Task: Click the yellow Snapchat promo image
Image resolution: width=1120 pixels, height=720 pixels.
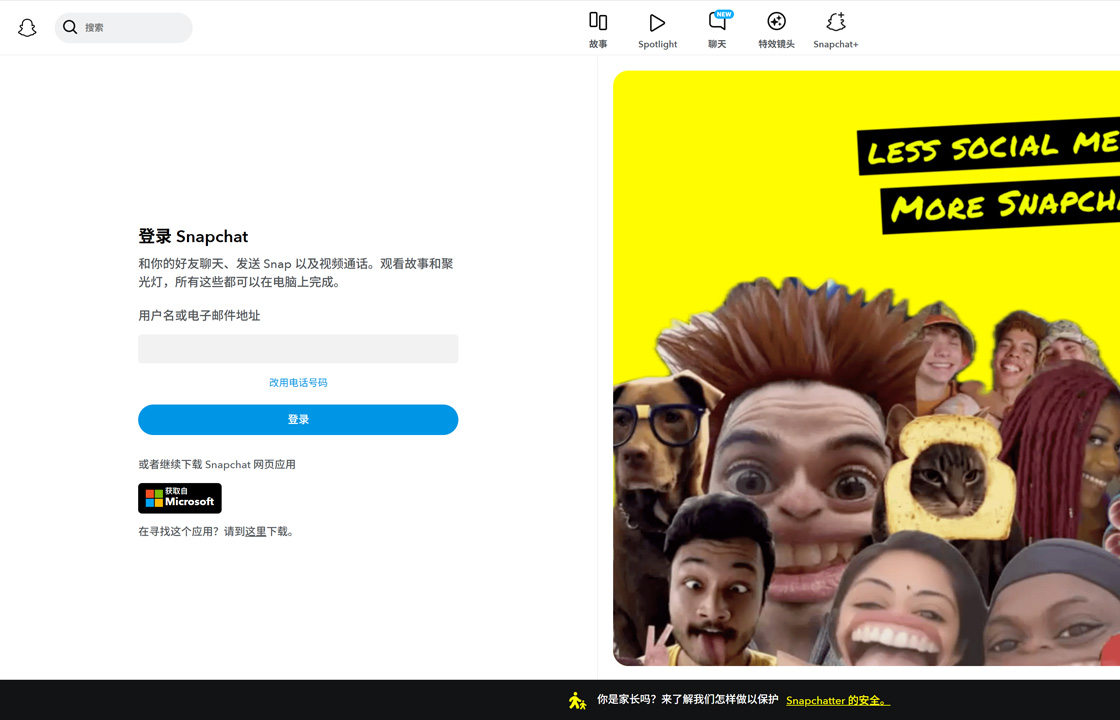Action: point(866,368)
